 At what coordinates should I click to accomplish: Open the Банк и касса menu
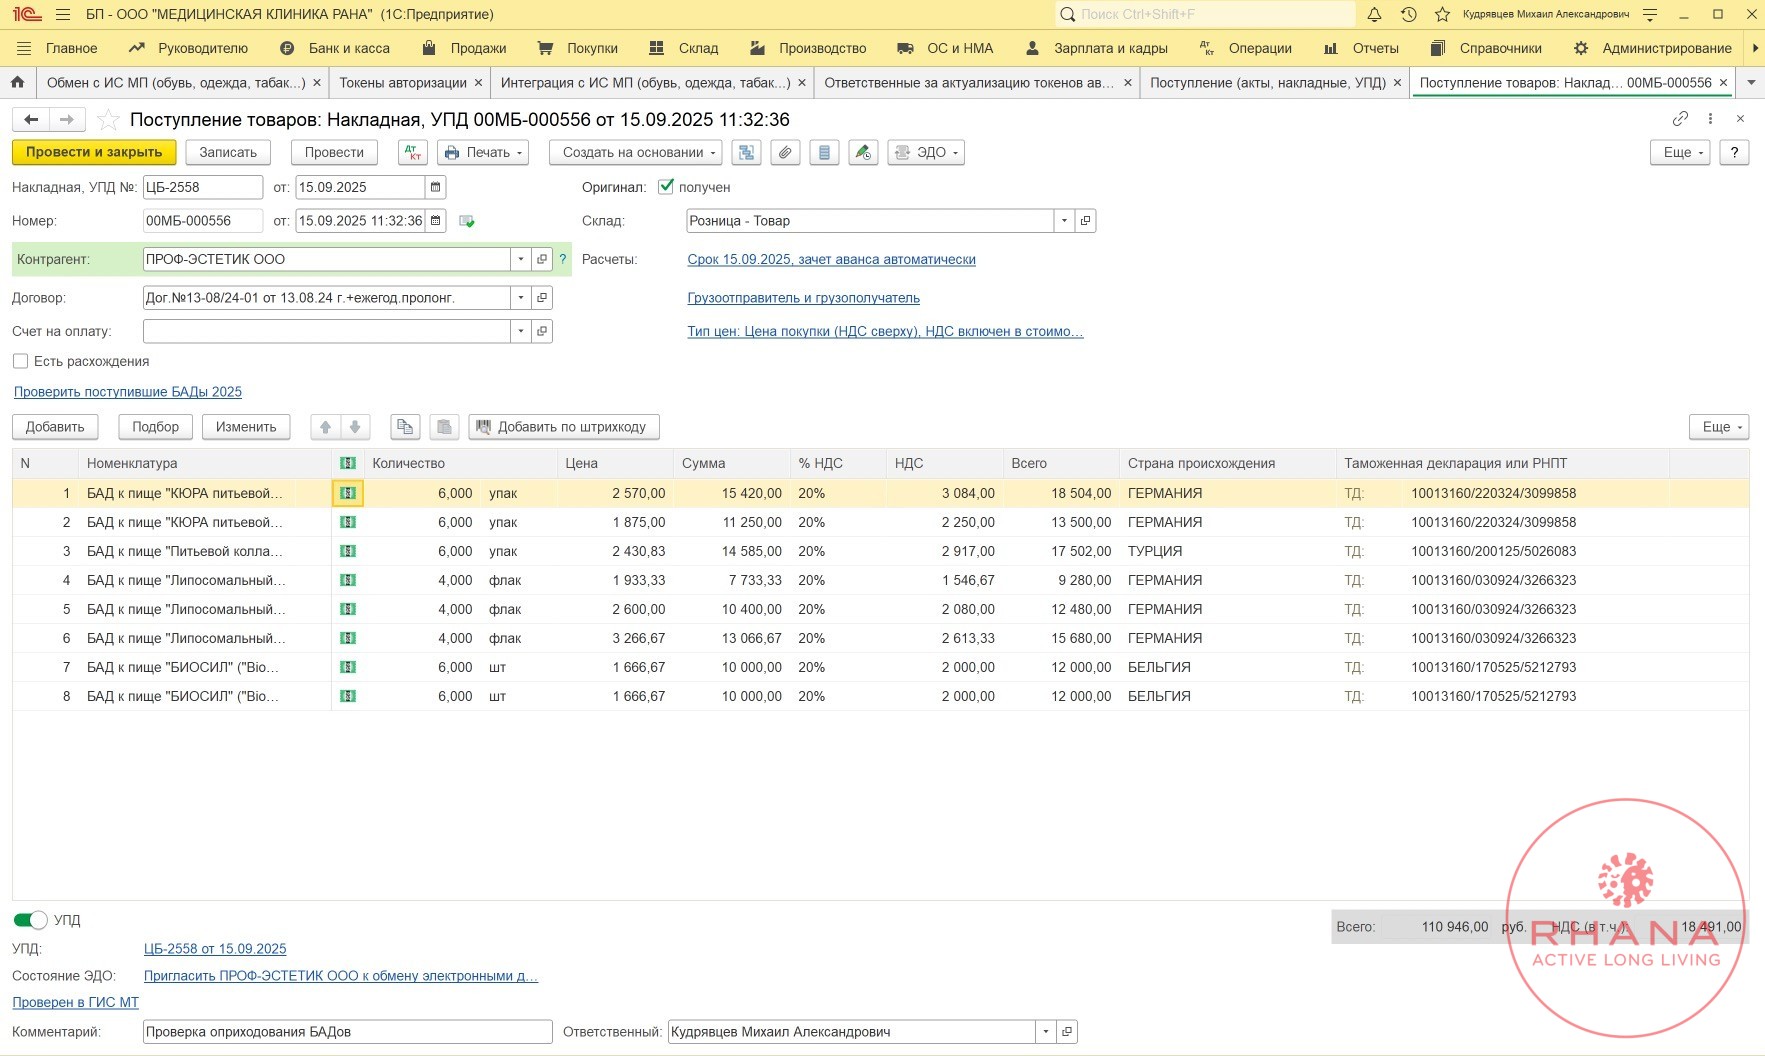(336, 48)
